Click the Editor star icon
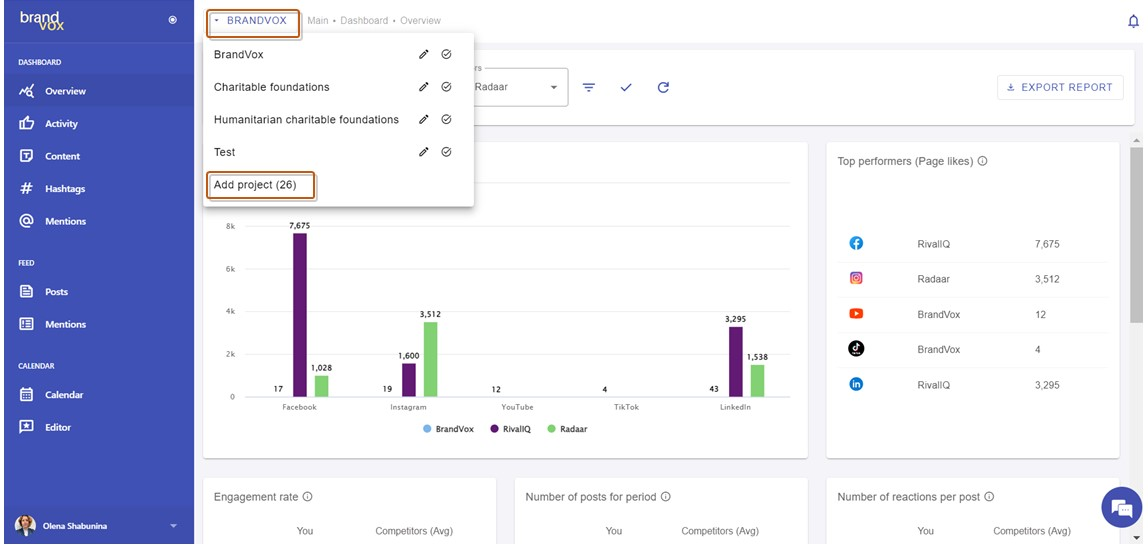This screenshot has height=552, width=1148. point(26,427)
